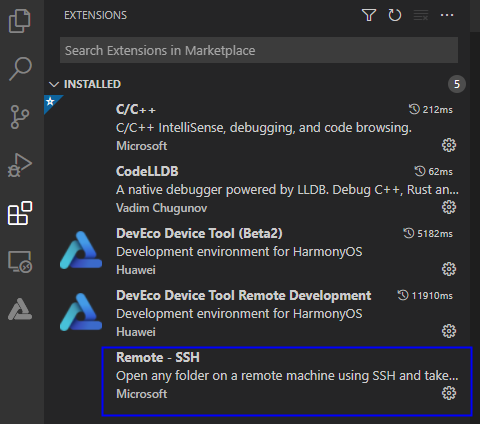The width and height of the screenshot is (480, 424).
Task: Select the CodeLLDB extension entry
Action: [x=257, y=189]
